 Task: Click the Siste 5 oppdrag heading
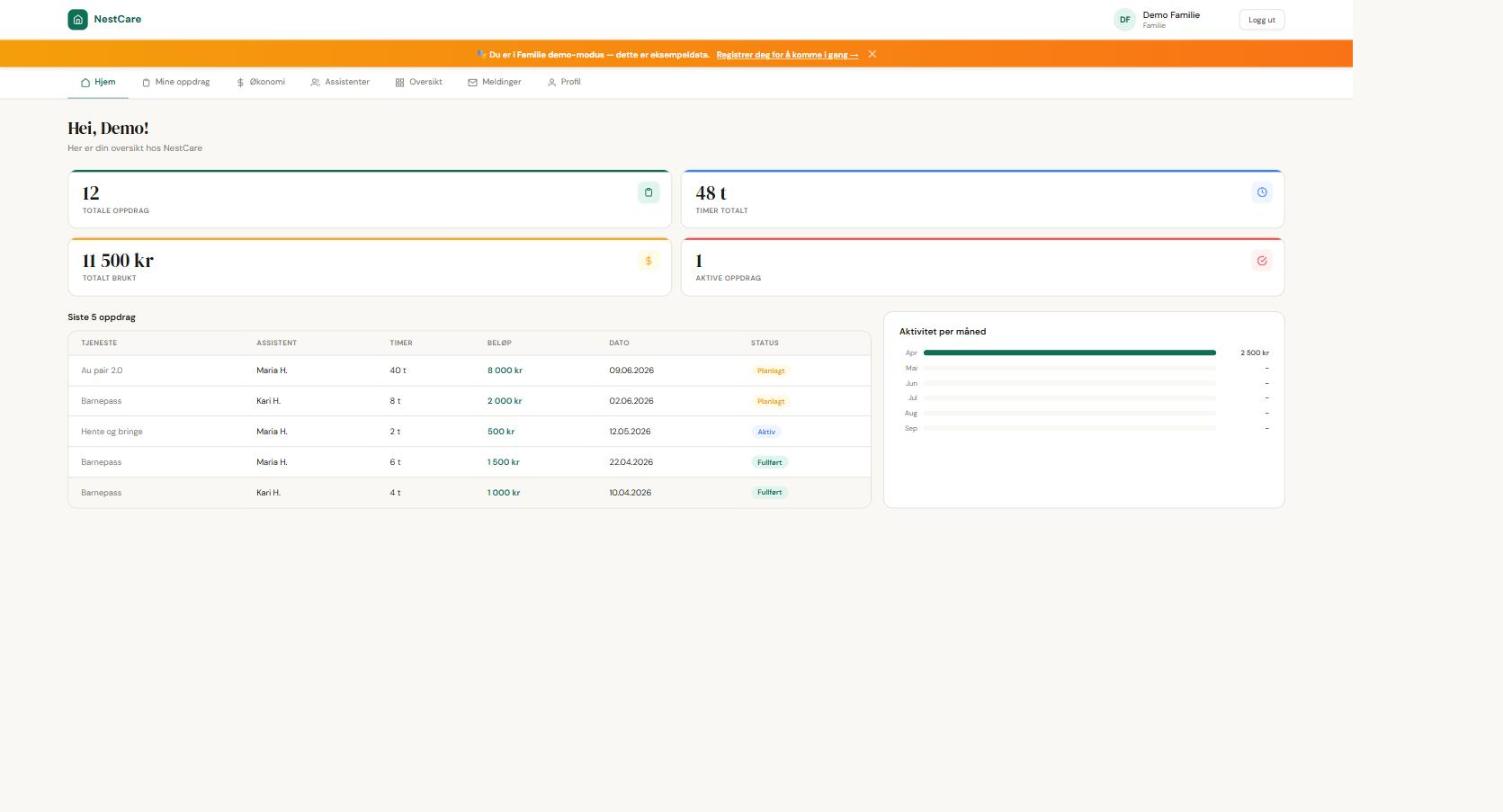tap(101, 317)
